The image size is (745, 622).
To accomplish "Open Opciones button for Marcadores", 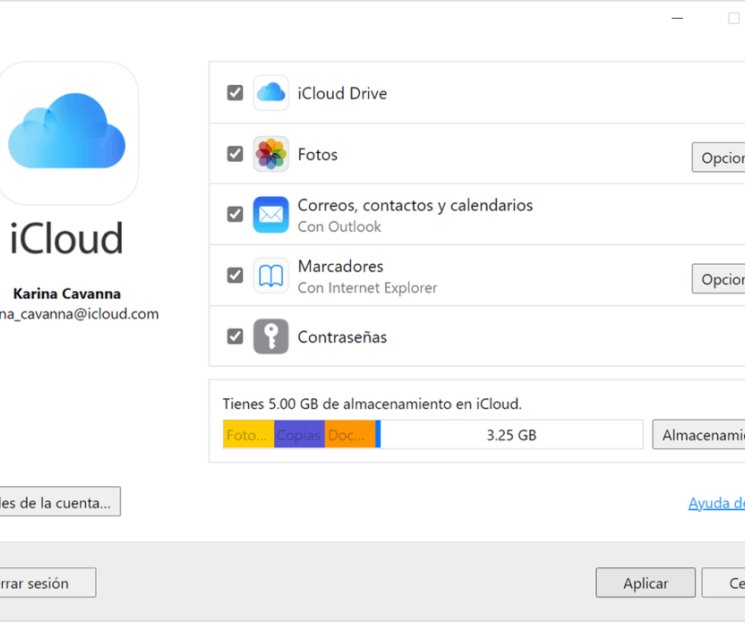I will coord(718,279).
